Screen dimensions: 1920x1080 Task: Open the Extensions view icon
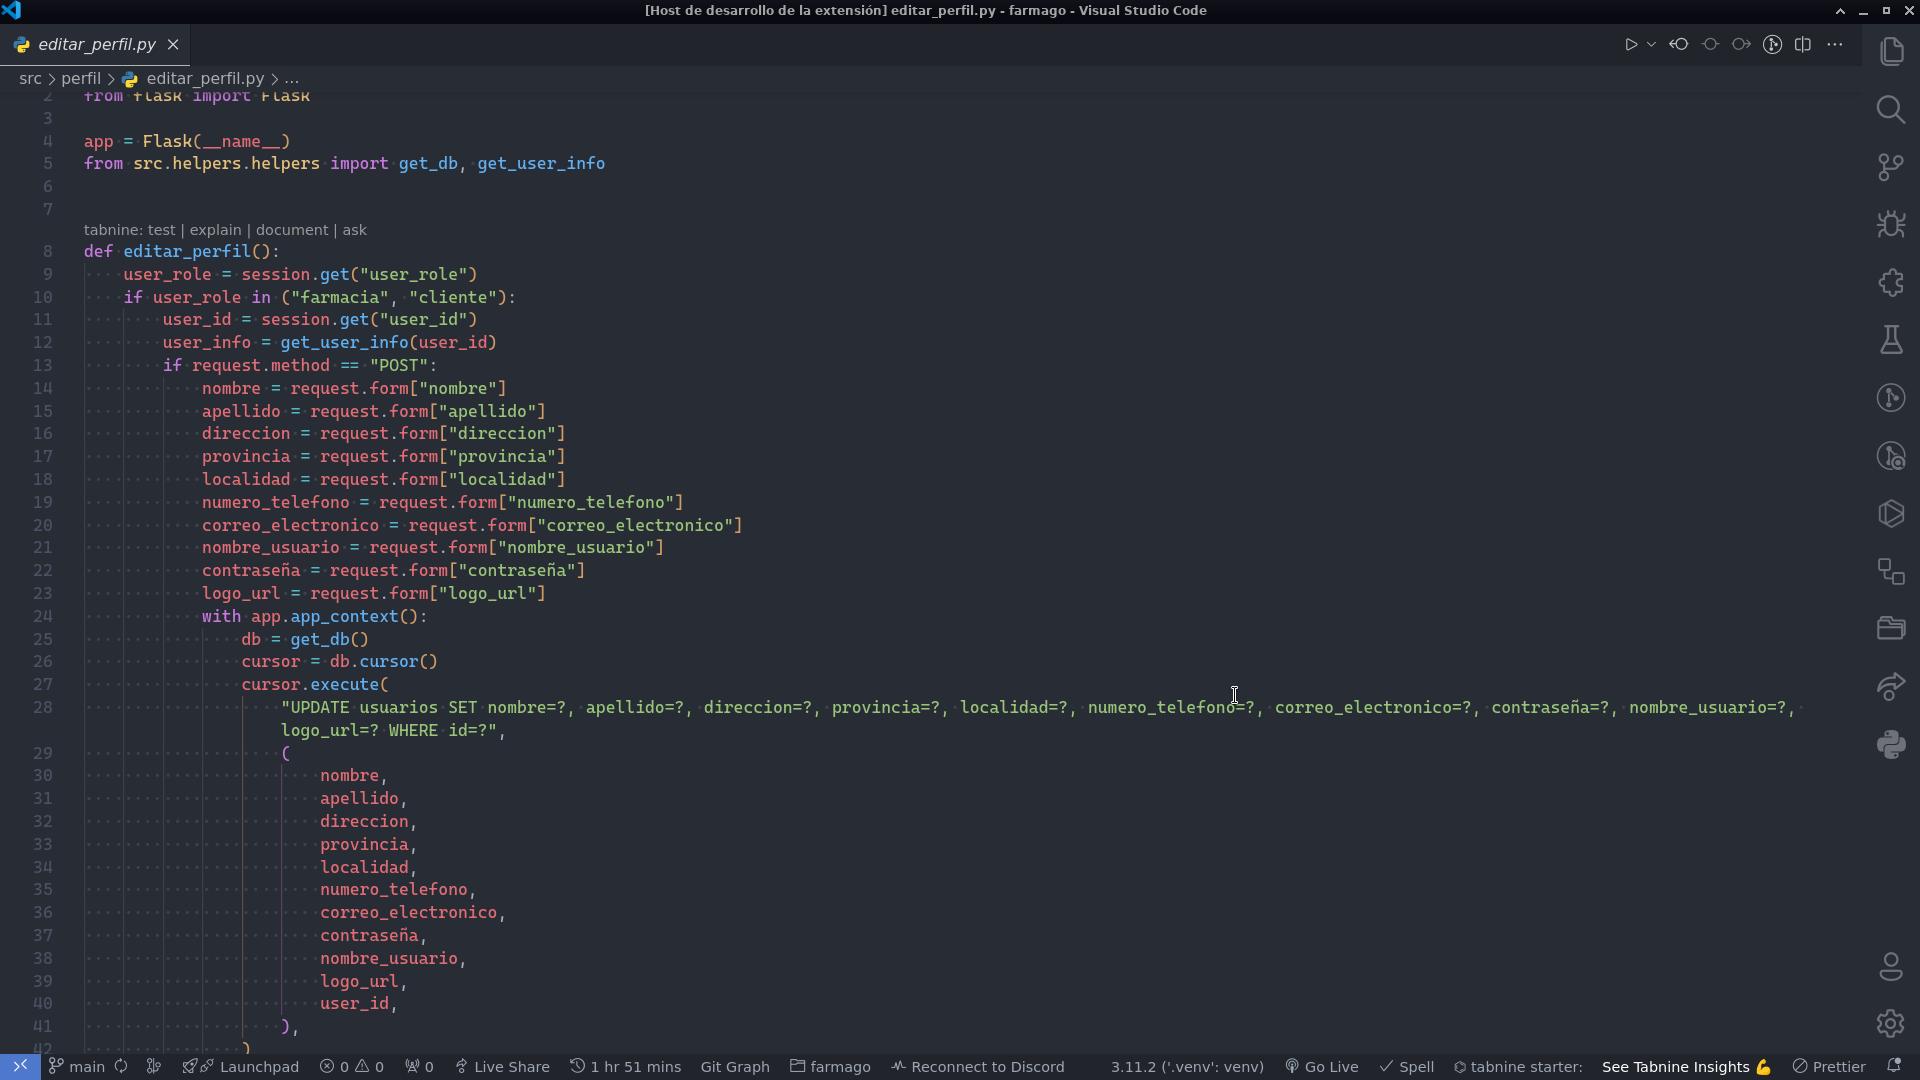1890,282
